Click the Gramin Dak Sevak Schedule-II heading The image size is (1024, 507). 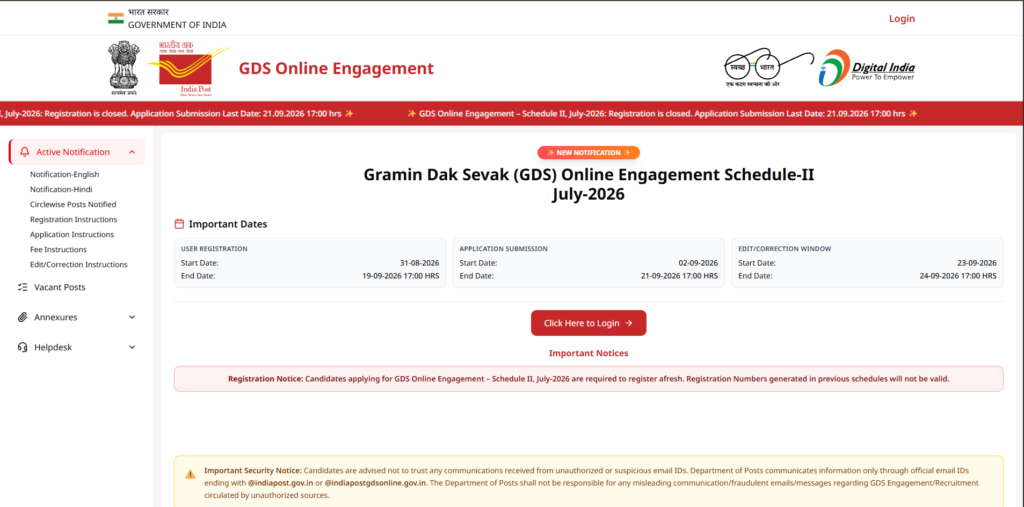pos(588,184)
